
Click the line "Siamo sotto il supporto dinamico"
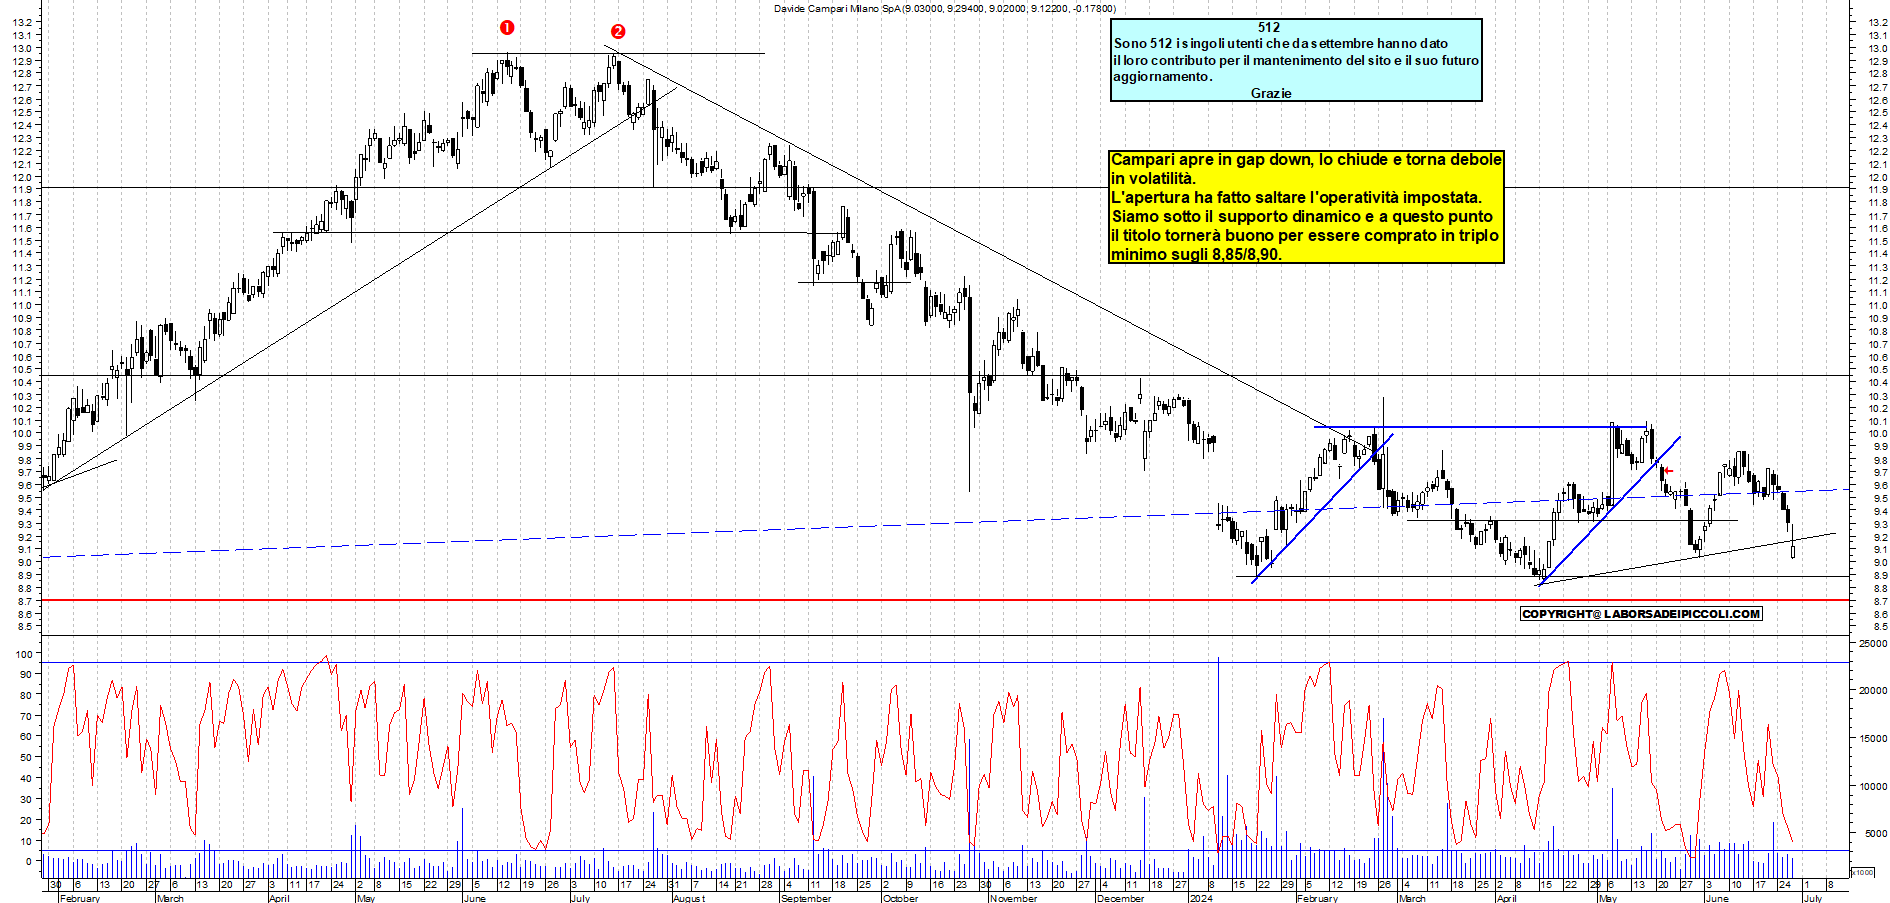point(1302,216)
